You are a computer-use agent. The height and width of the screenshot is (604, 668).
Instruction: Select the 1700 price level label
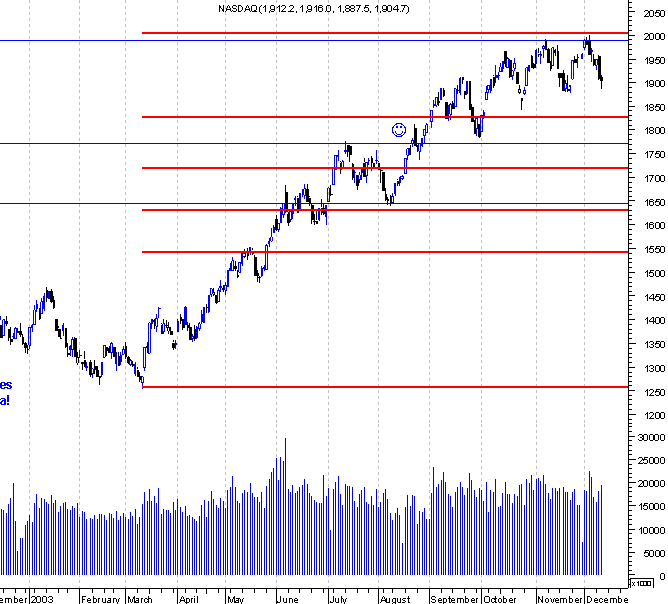point(654,178)
